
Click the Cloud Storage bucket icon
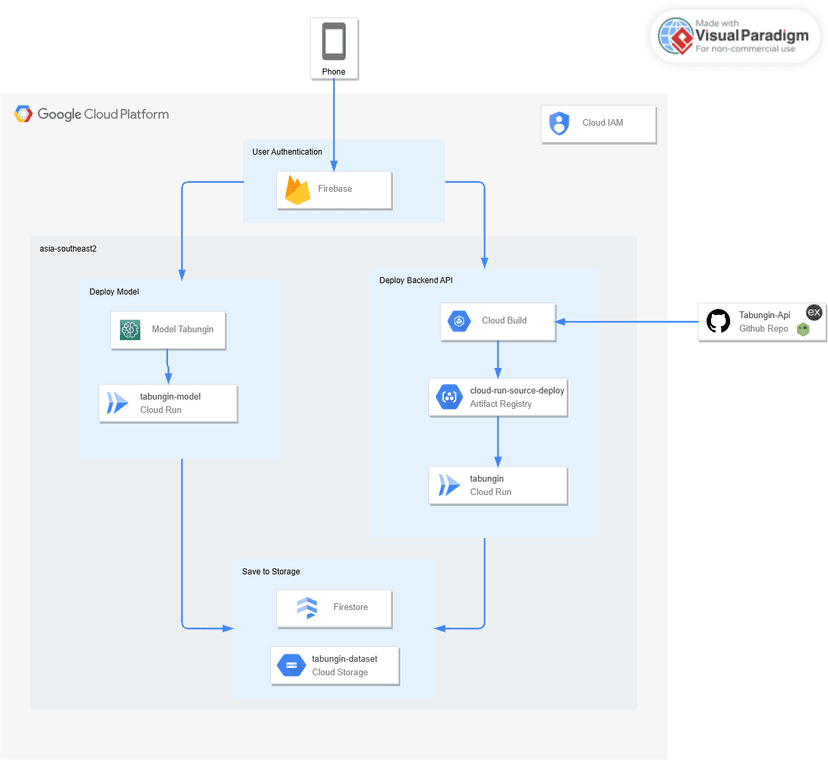click(291, 665)
